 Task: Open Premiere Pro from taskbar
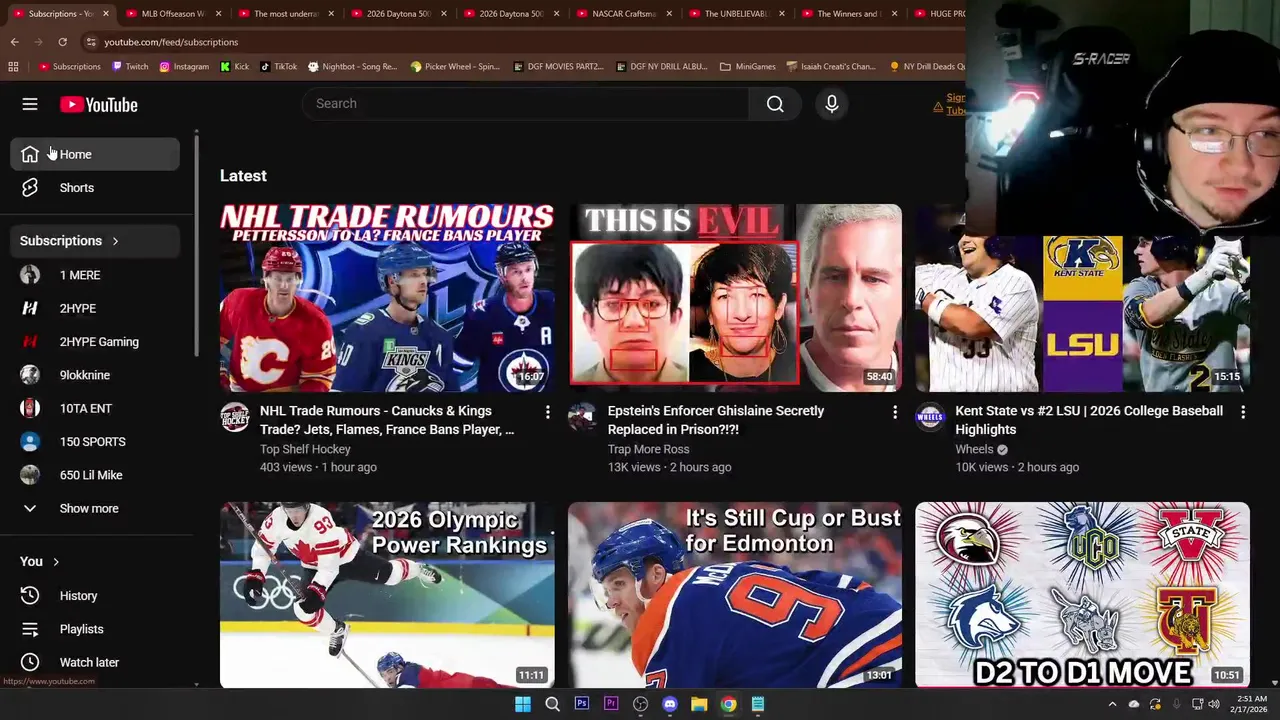coord(611,704)
